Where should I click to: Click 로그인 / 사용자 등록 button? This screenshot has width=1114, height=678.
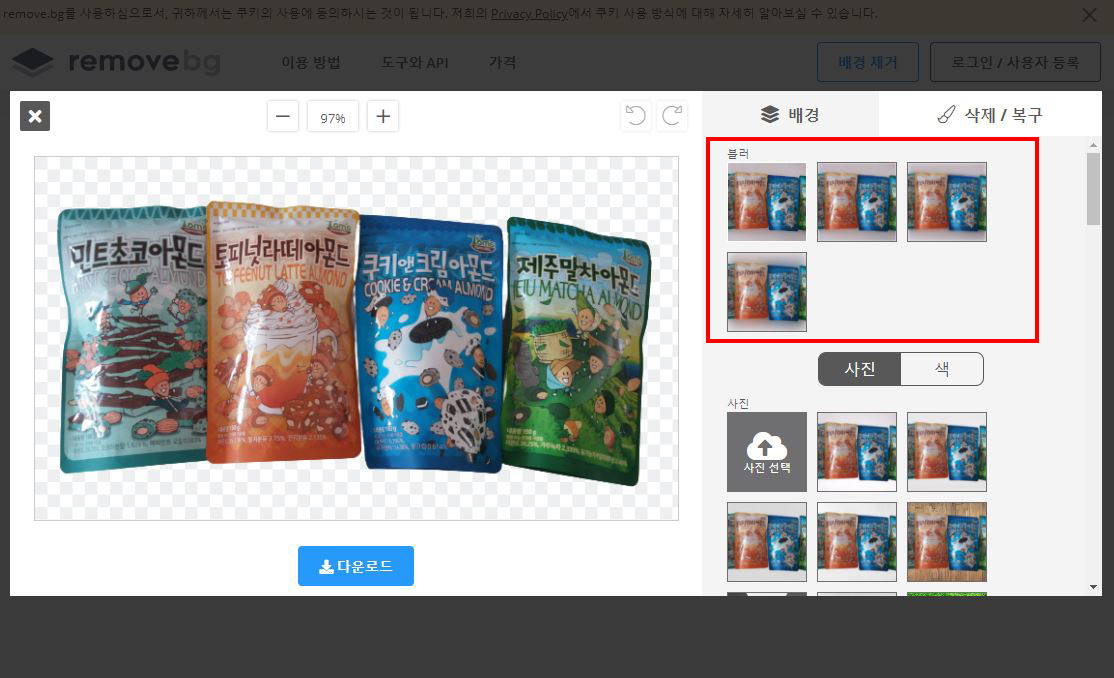click(1015, 63)
